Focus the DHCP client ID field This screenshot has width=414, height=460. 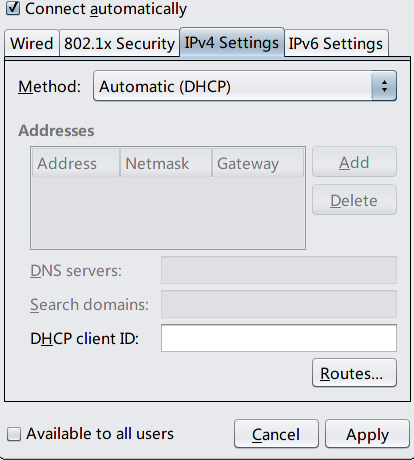[x=279, y=338]
